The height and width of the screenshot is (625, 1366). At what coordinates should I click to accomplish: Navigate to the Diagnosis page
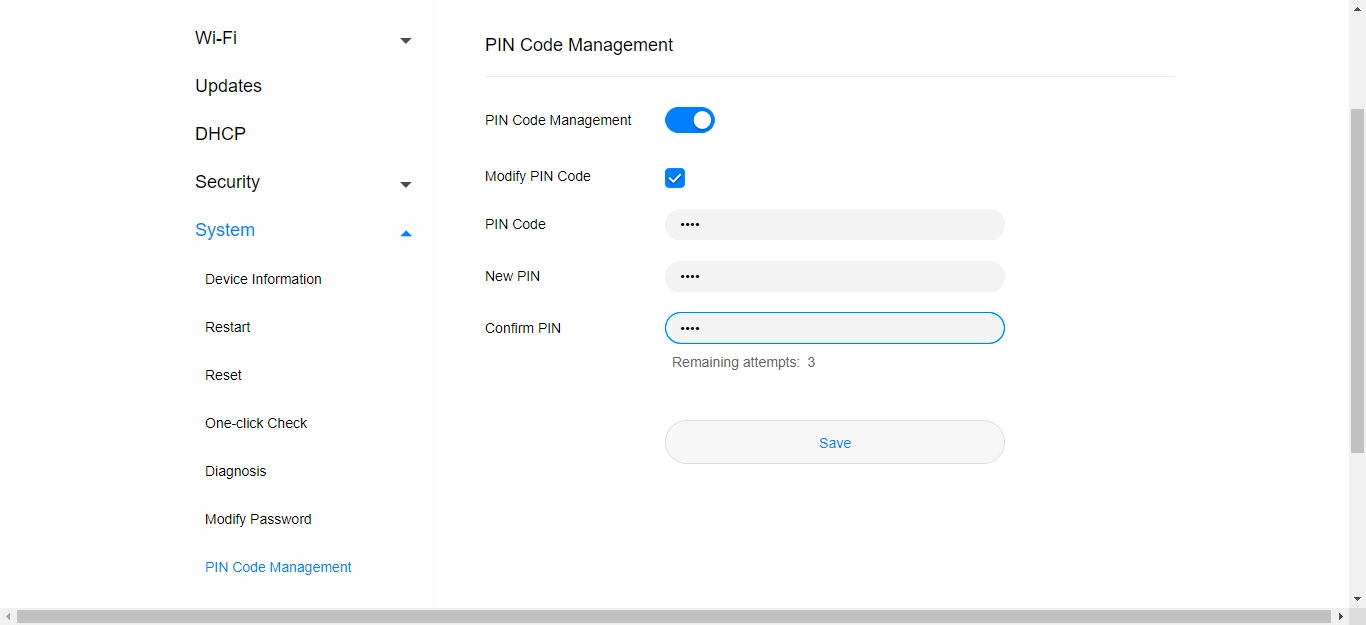pos(236,471)
